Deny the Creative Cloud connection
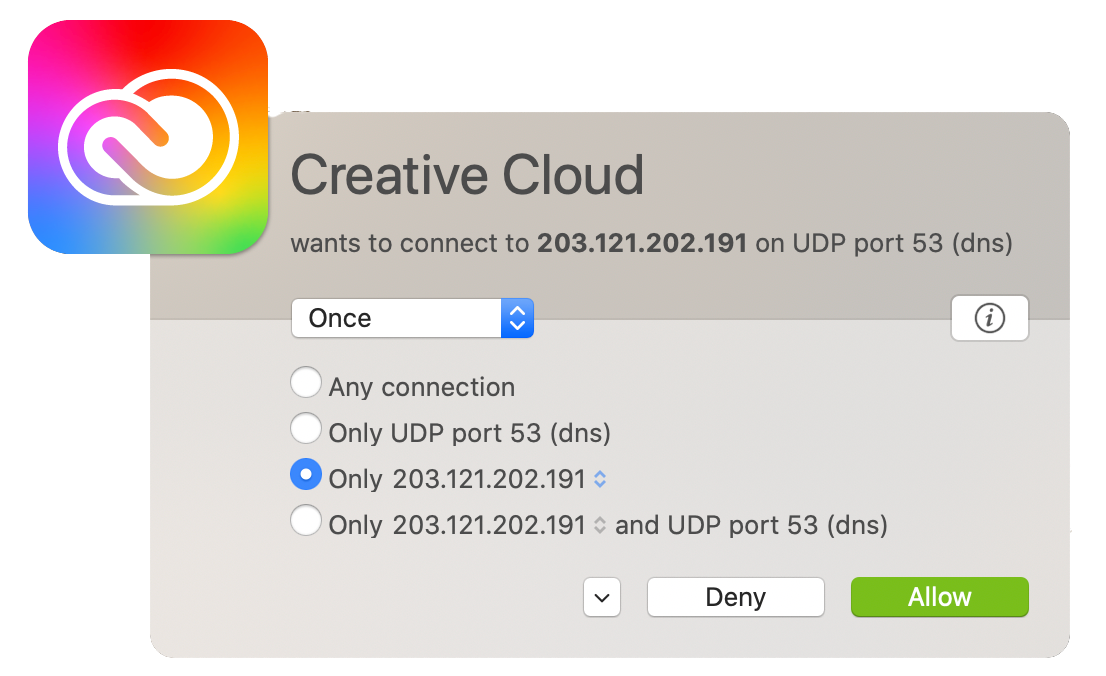 pyautogui.click(x=736, y=597)
